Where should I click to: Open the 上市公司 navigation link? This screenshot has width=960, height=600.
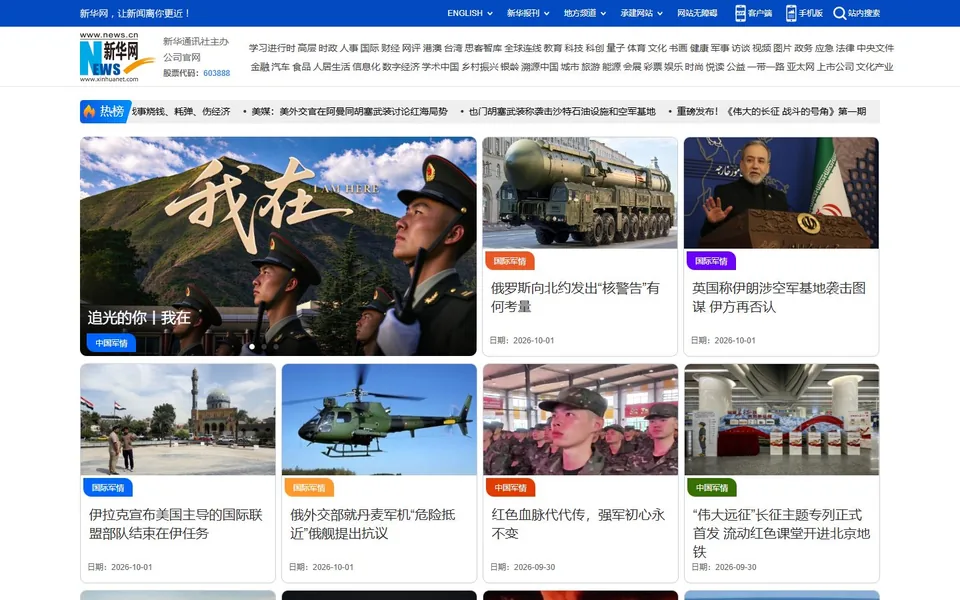[835, 67]
